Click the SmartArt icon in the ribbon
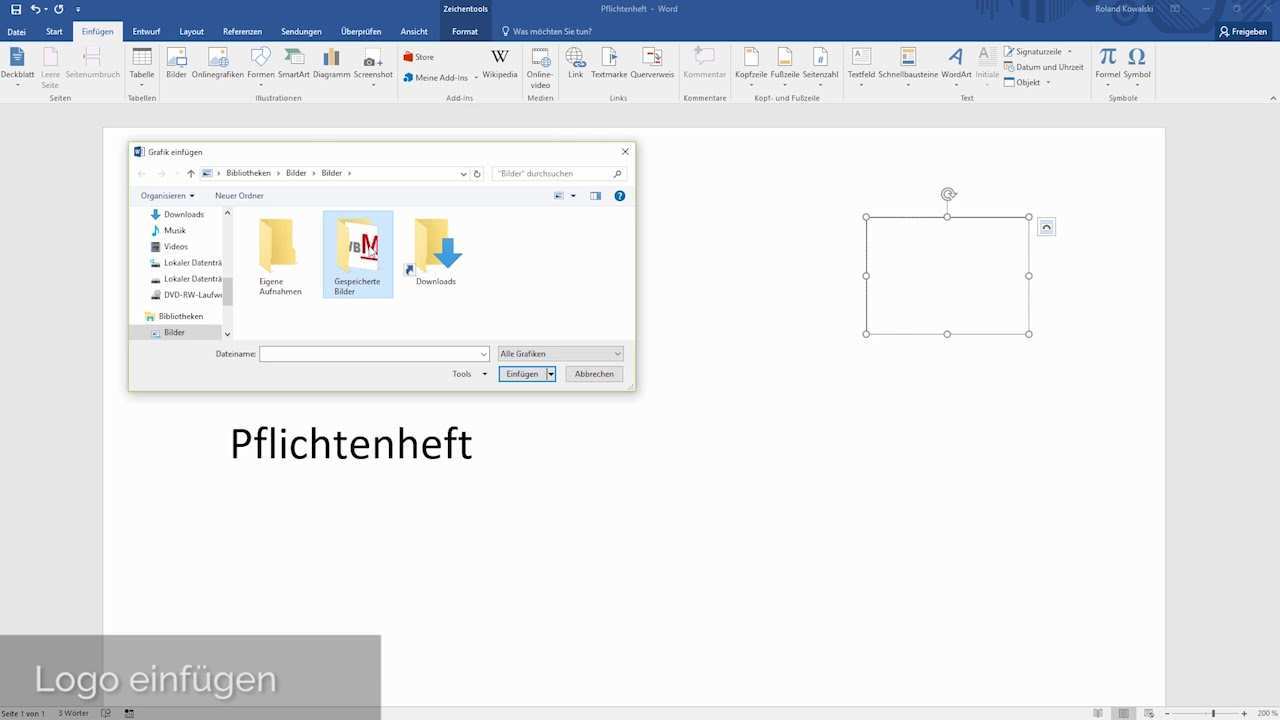Image resolution: width=1280 pixels, height=720 pixels. pos(293,62)
